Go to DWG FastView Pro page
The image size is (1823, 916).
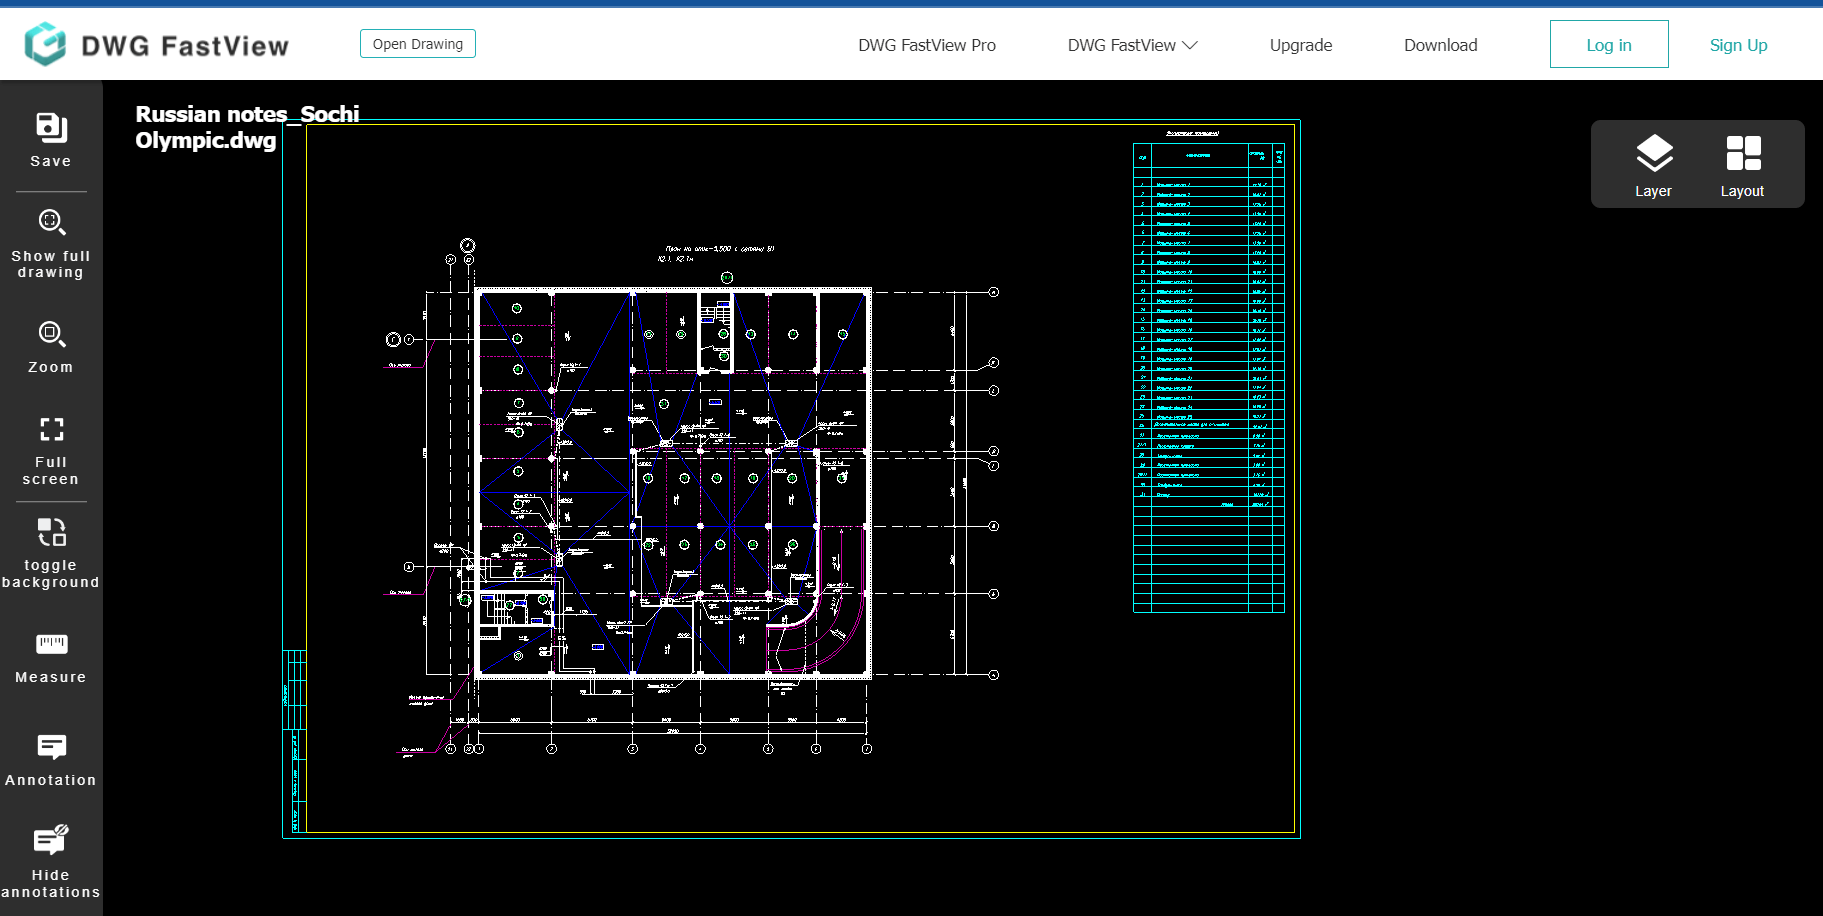pos(926,45)
